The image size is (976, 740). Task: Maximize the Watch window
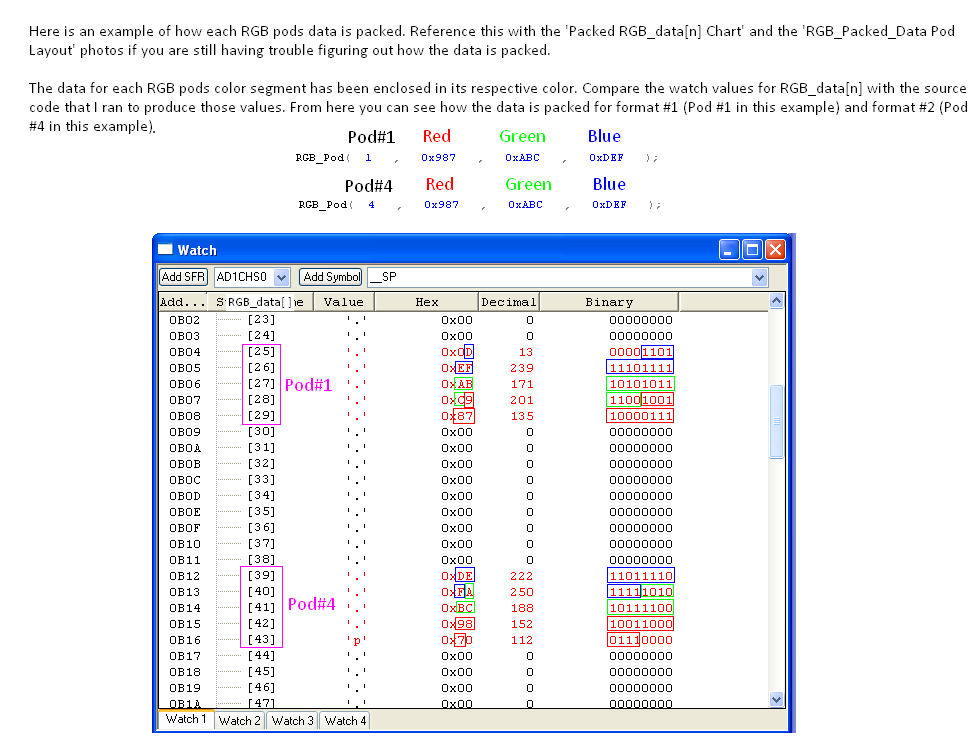pyautogui.click(x=752, y=250)
